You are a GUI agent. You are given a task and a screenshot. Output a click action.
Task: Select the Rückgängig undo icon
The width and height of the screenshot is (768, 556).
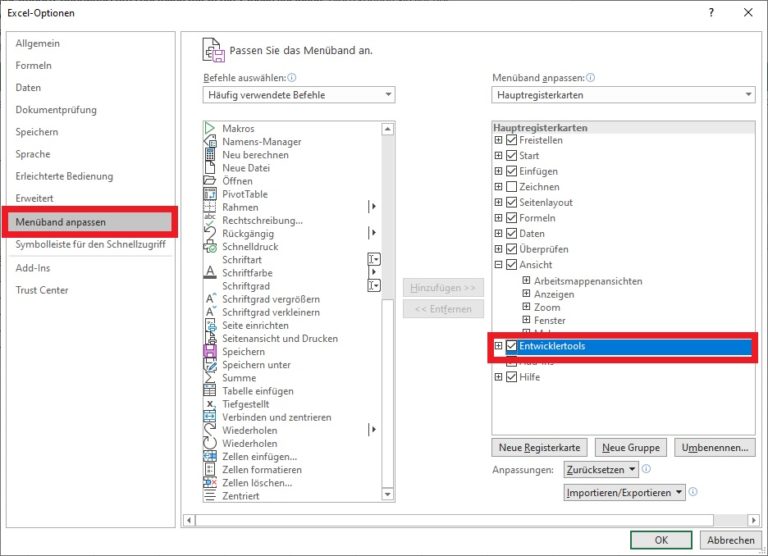coord(210,233)
